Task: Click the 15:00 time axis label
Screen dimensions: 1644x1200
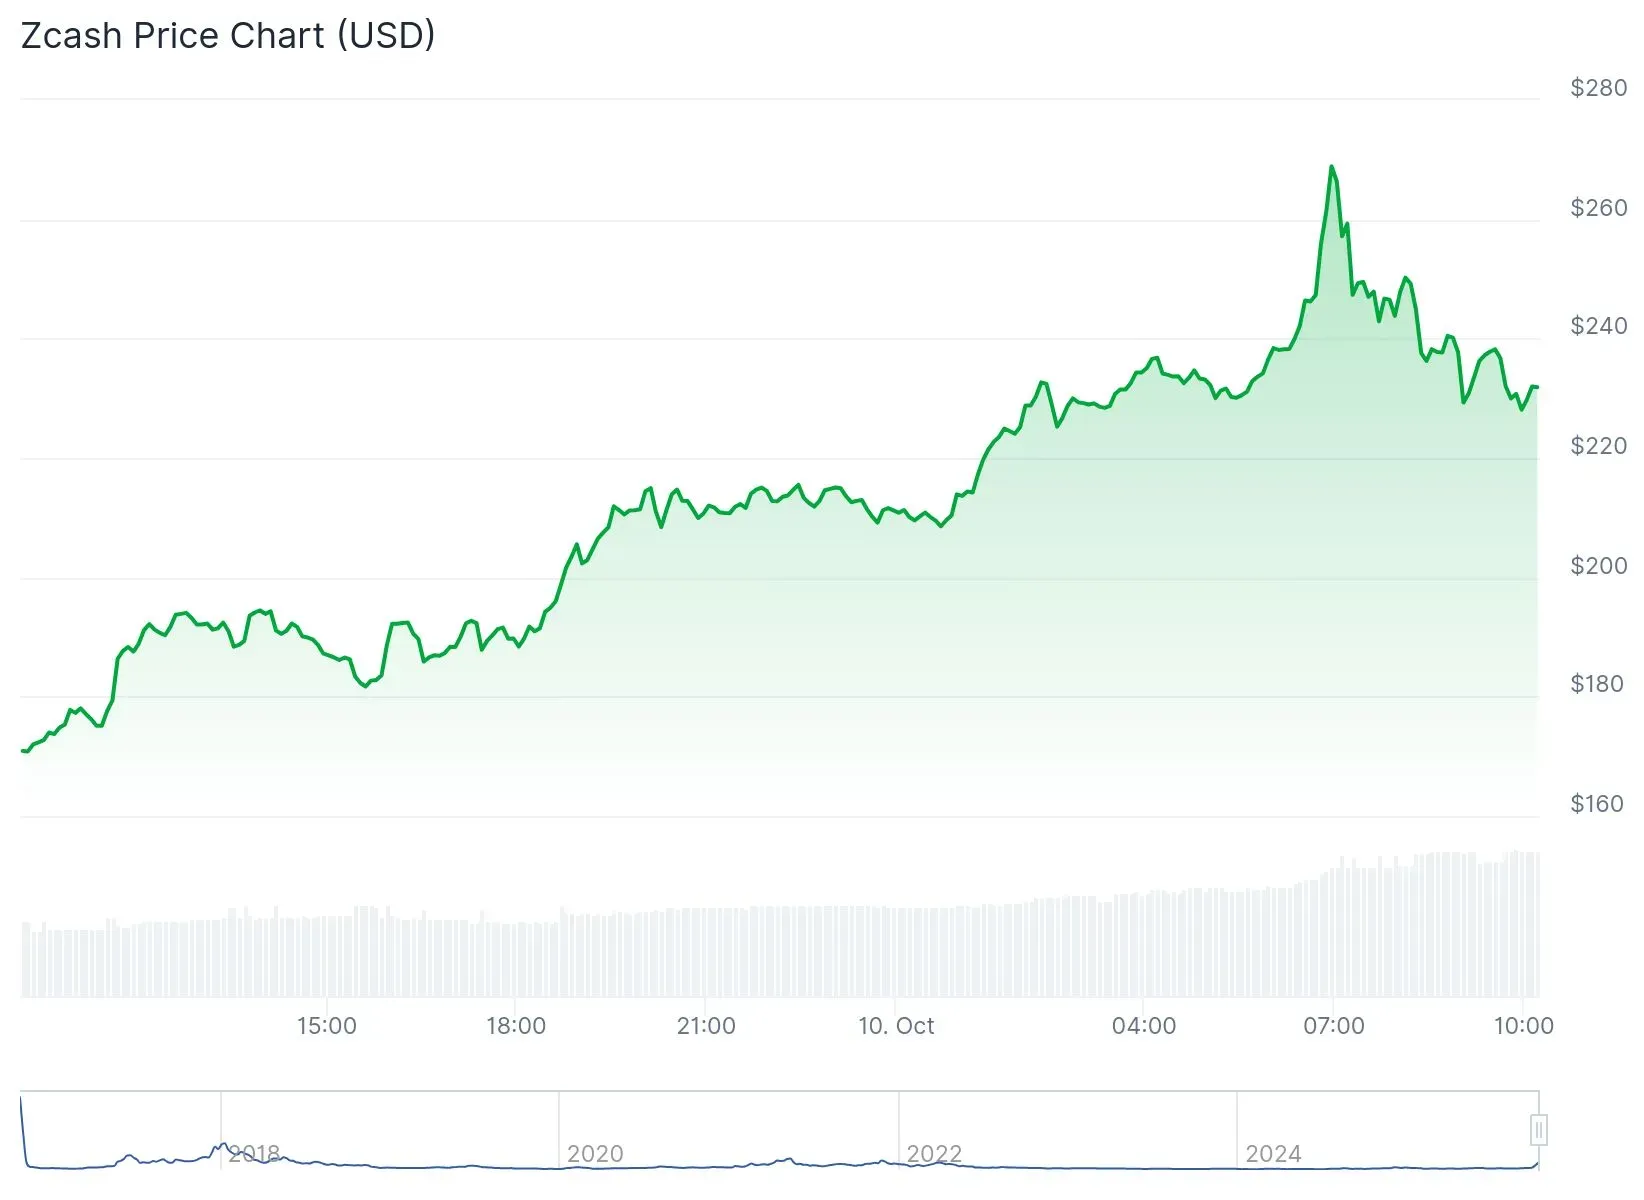Action: click(326, 1026)
